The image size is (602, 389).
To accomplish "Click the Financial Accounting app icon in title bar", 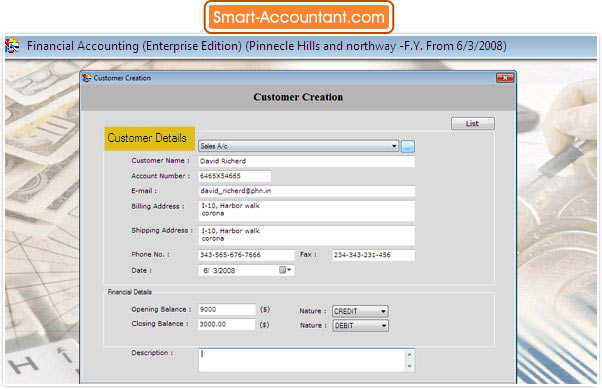I will (12, 46).
